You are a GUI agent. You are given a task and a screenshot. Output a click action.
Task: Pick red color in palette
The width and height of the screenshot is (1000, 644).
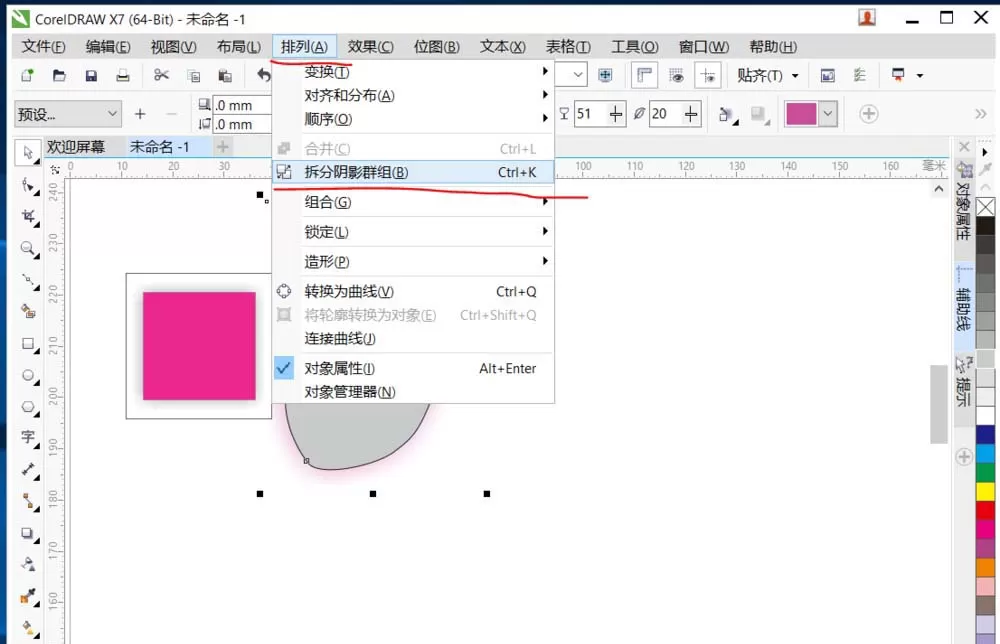pos(985,510)
